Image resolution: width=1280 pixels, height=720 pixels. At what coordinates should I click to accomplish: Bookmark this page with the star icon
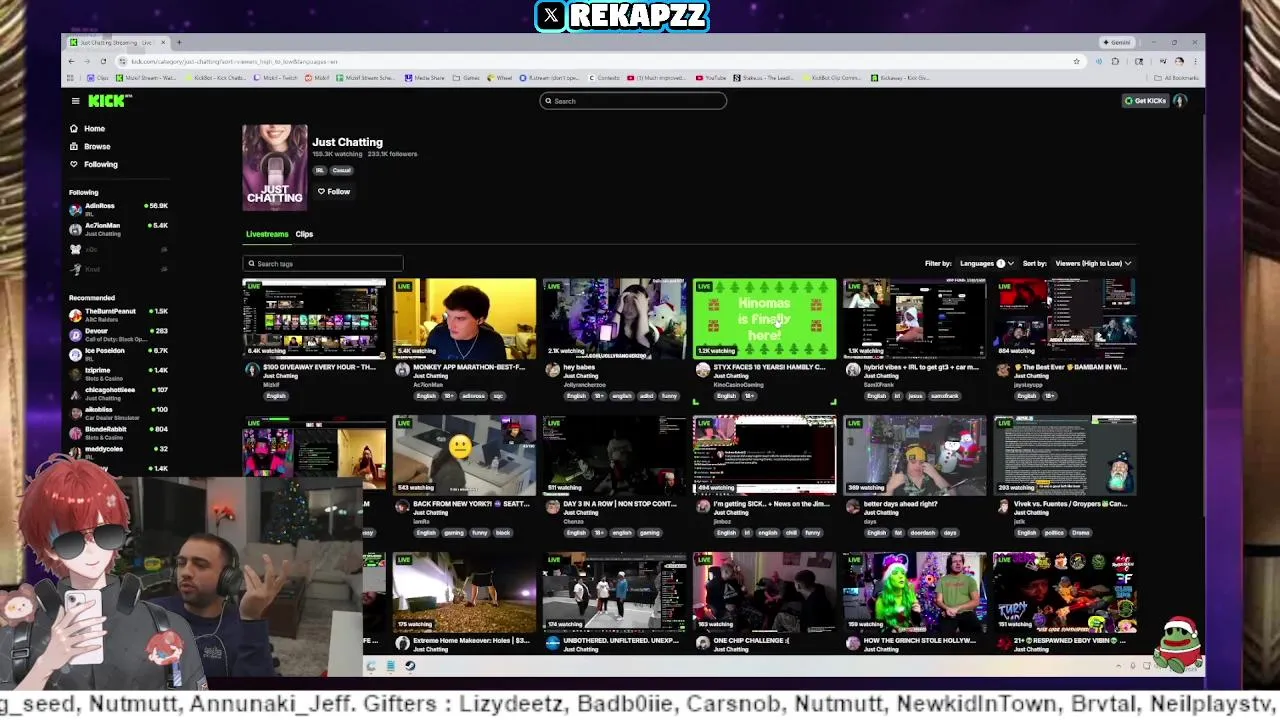click(x=1076, y=61)
